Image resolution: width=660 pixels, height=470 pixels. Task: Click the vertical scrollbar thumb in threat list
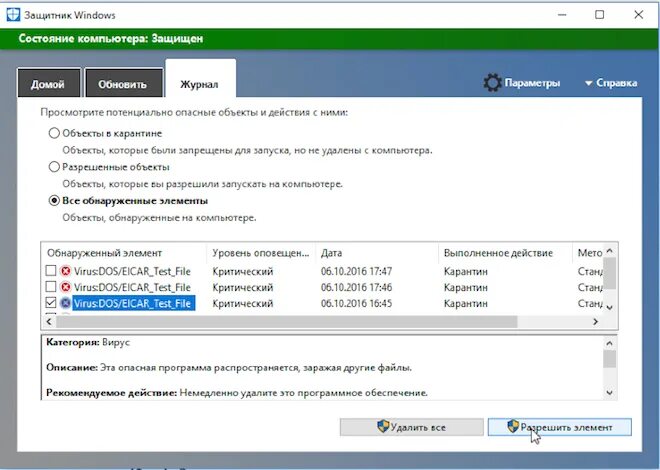click(609, 274)
